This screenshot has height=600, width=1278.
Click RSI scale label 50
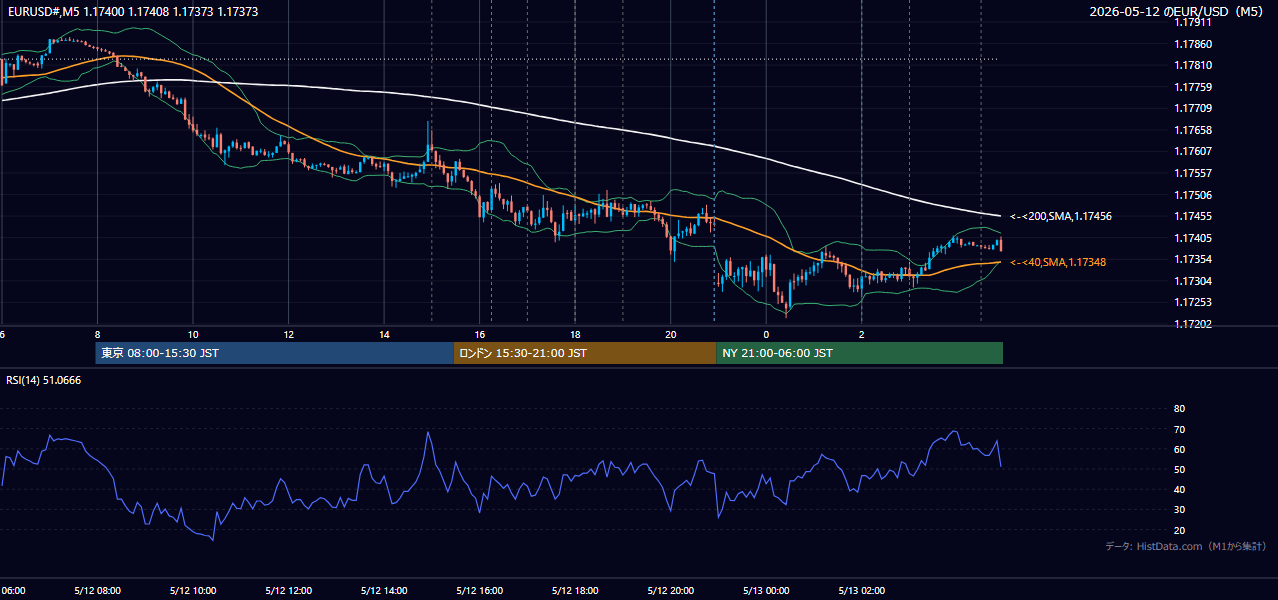[1179, 469]
